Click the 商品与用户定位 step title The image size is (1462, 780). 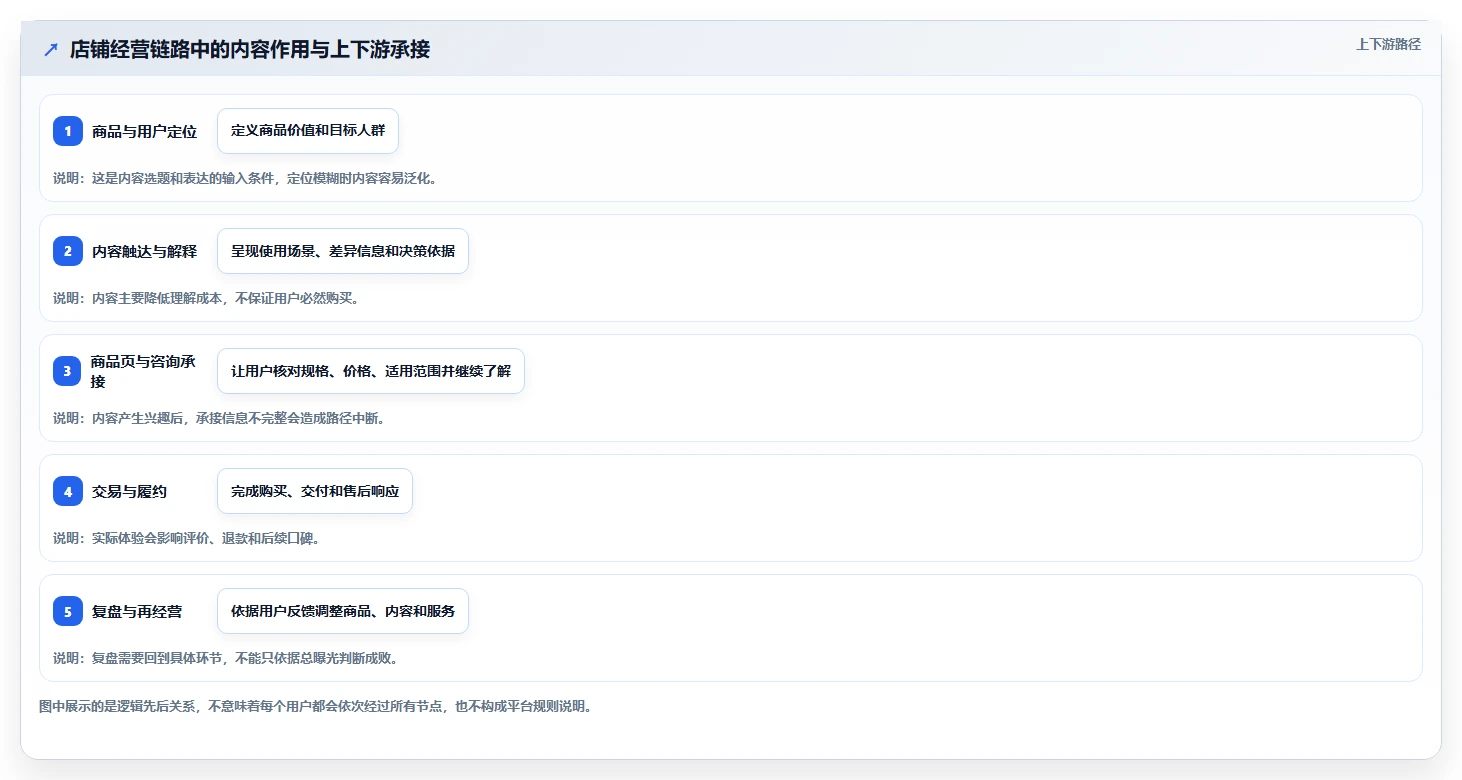(145, 131)
